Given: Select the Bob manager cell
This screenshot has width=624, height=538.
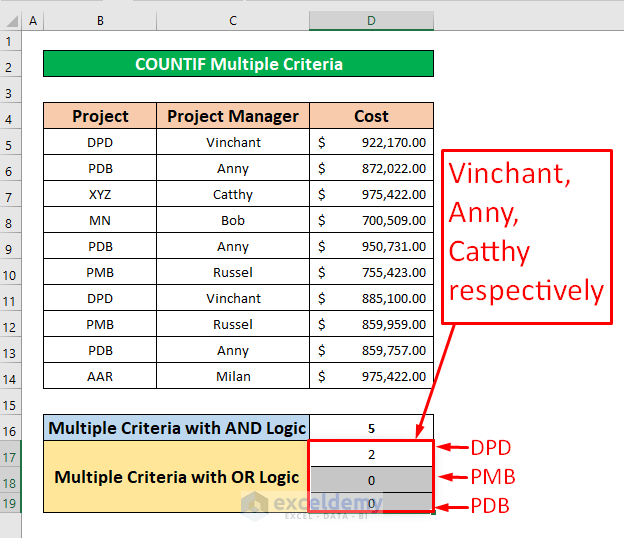Looking at the screenshot, I should tap(233, 220).
